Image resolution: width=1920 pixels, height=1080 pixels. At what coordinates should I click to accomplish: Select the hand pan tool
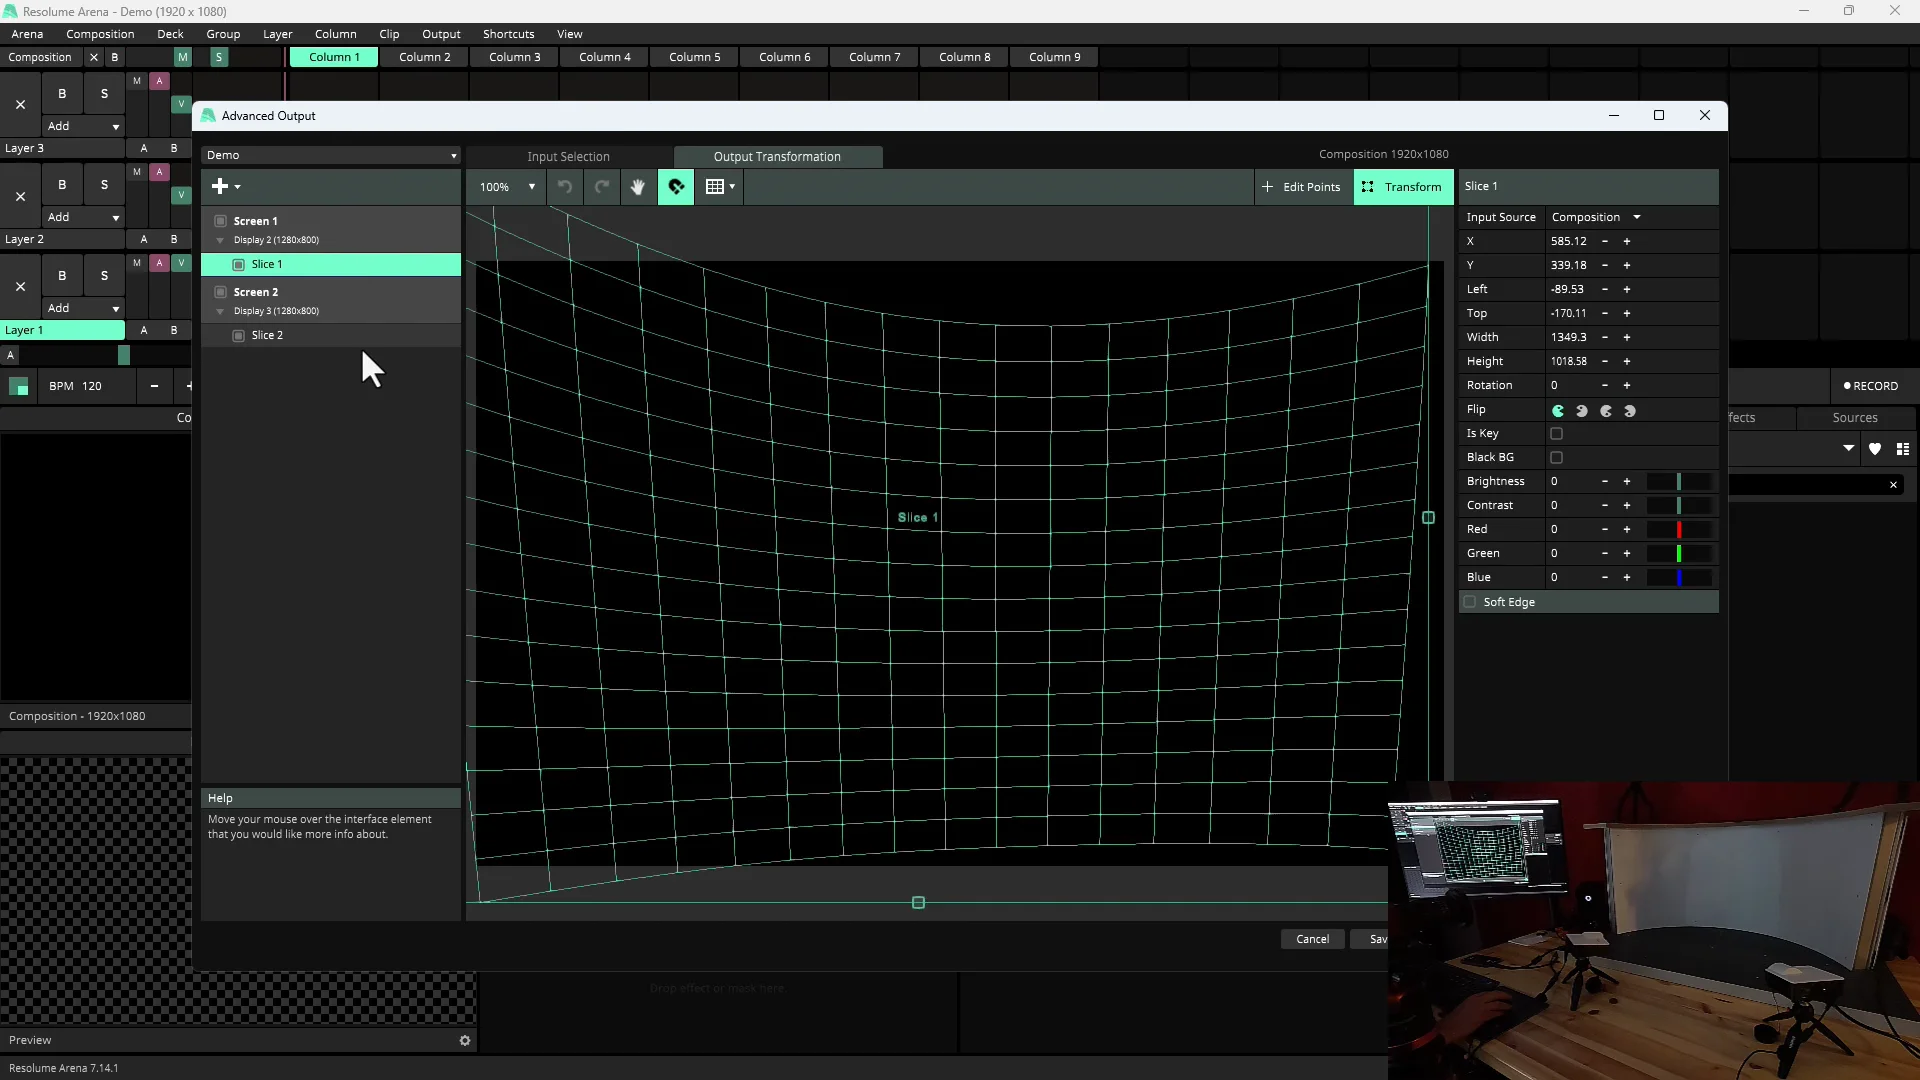638,187
